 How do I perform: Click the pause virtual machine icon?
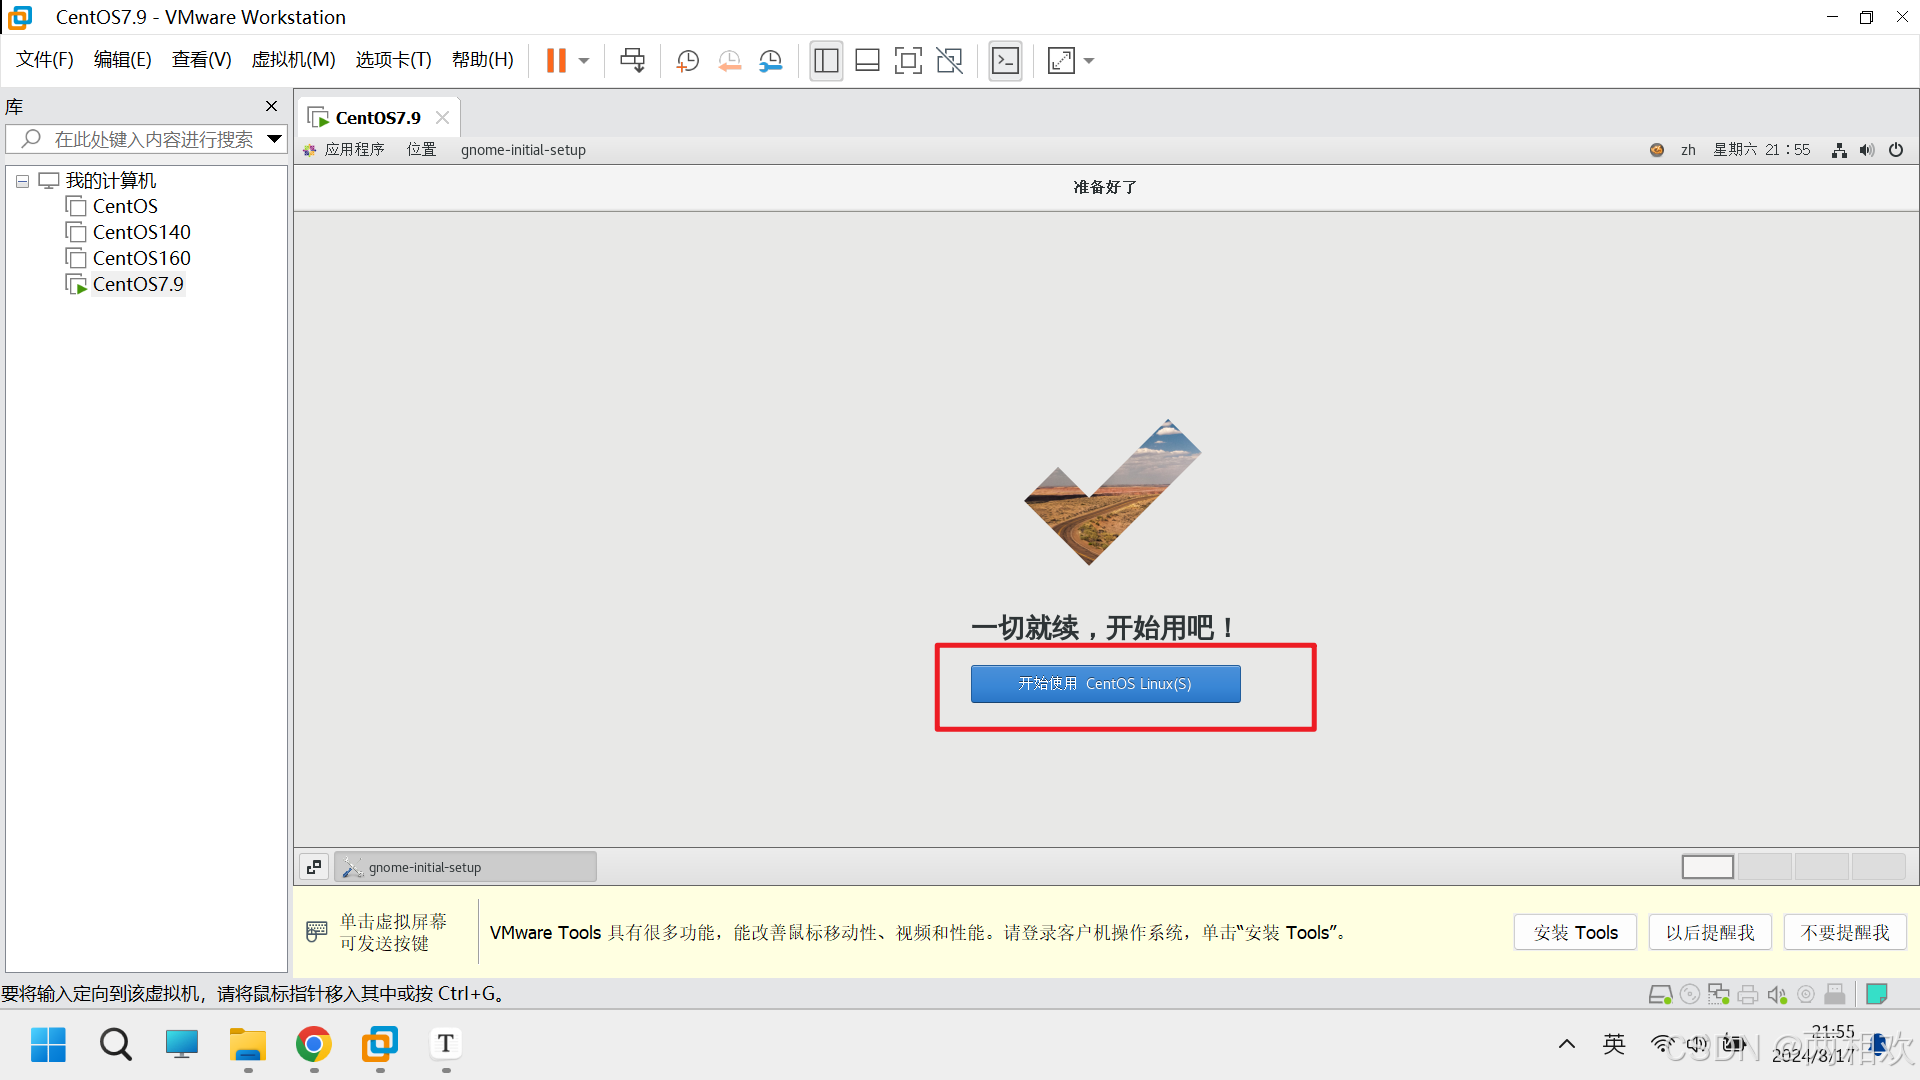tap(556, 61)
